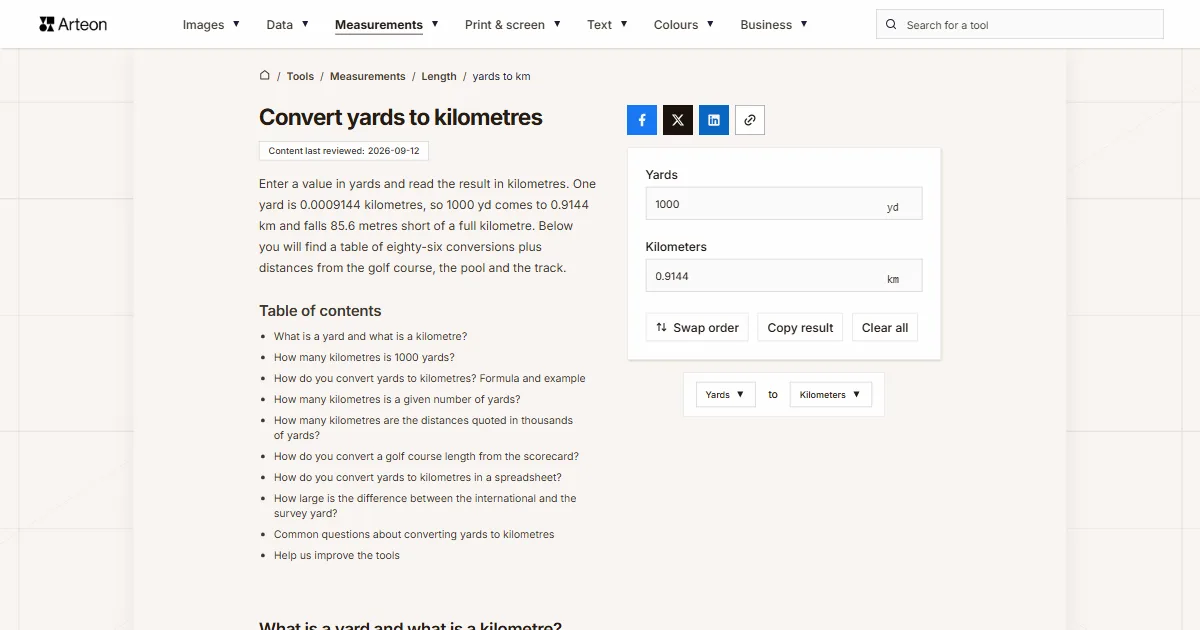This screenshot has width=1200, height=630.
Task: Jump to 'Common questions' section
Action: pyautogui.click(x=414, y=534)
